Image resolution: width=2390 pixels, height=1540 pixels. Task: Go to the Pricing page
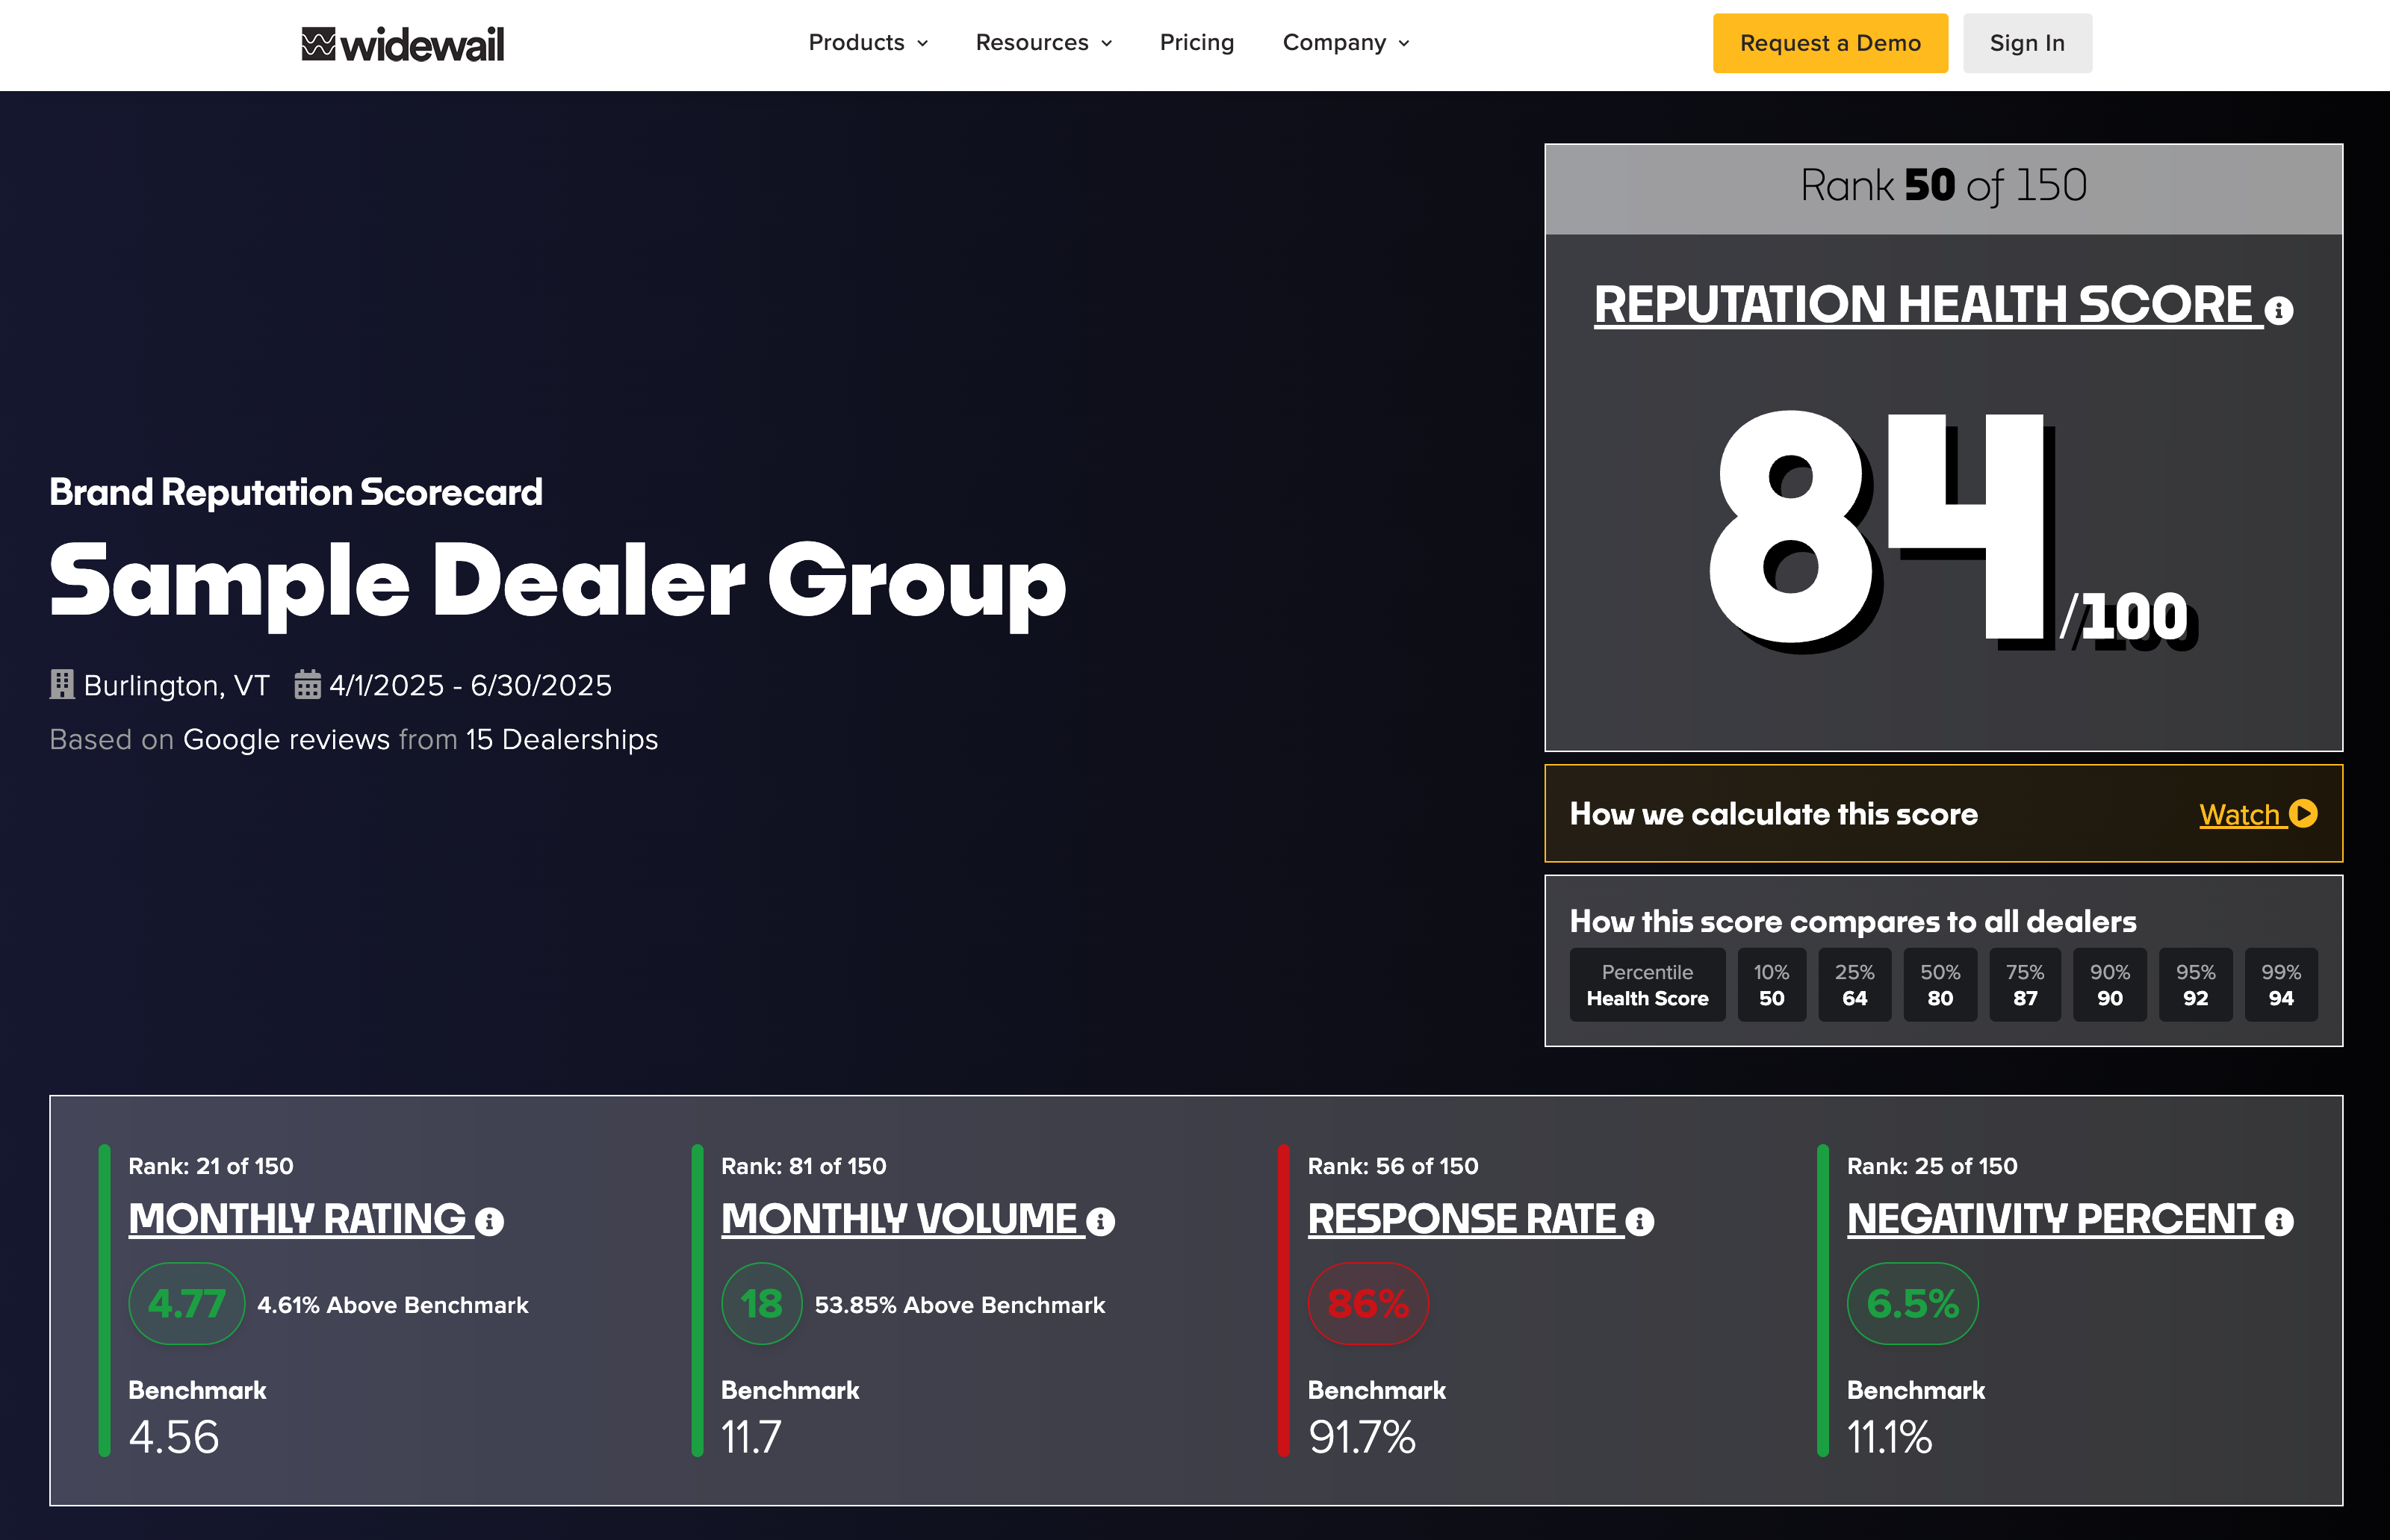pos(1197,43)
